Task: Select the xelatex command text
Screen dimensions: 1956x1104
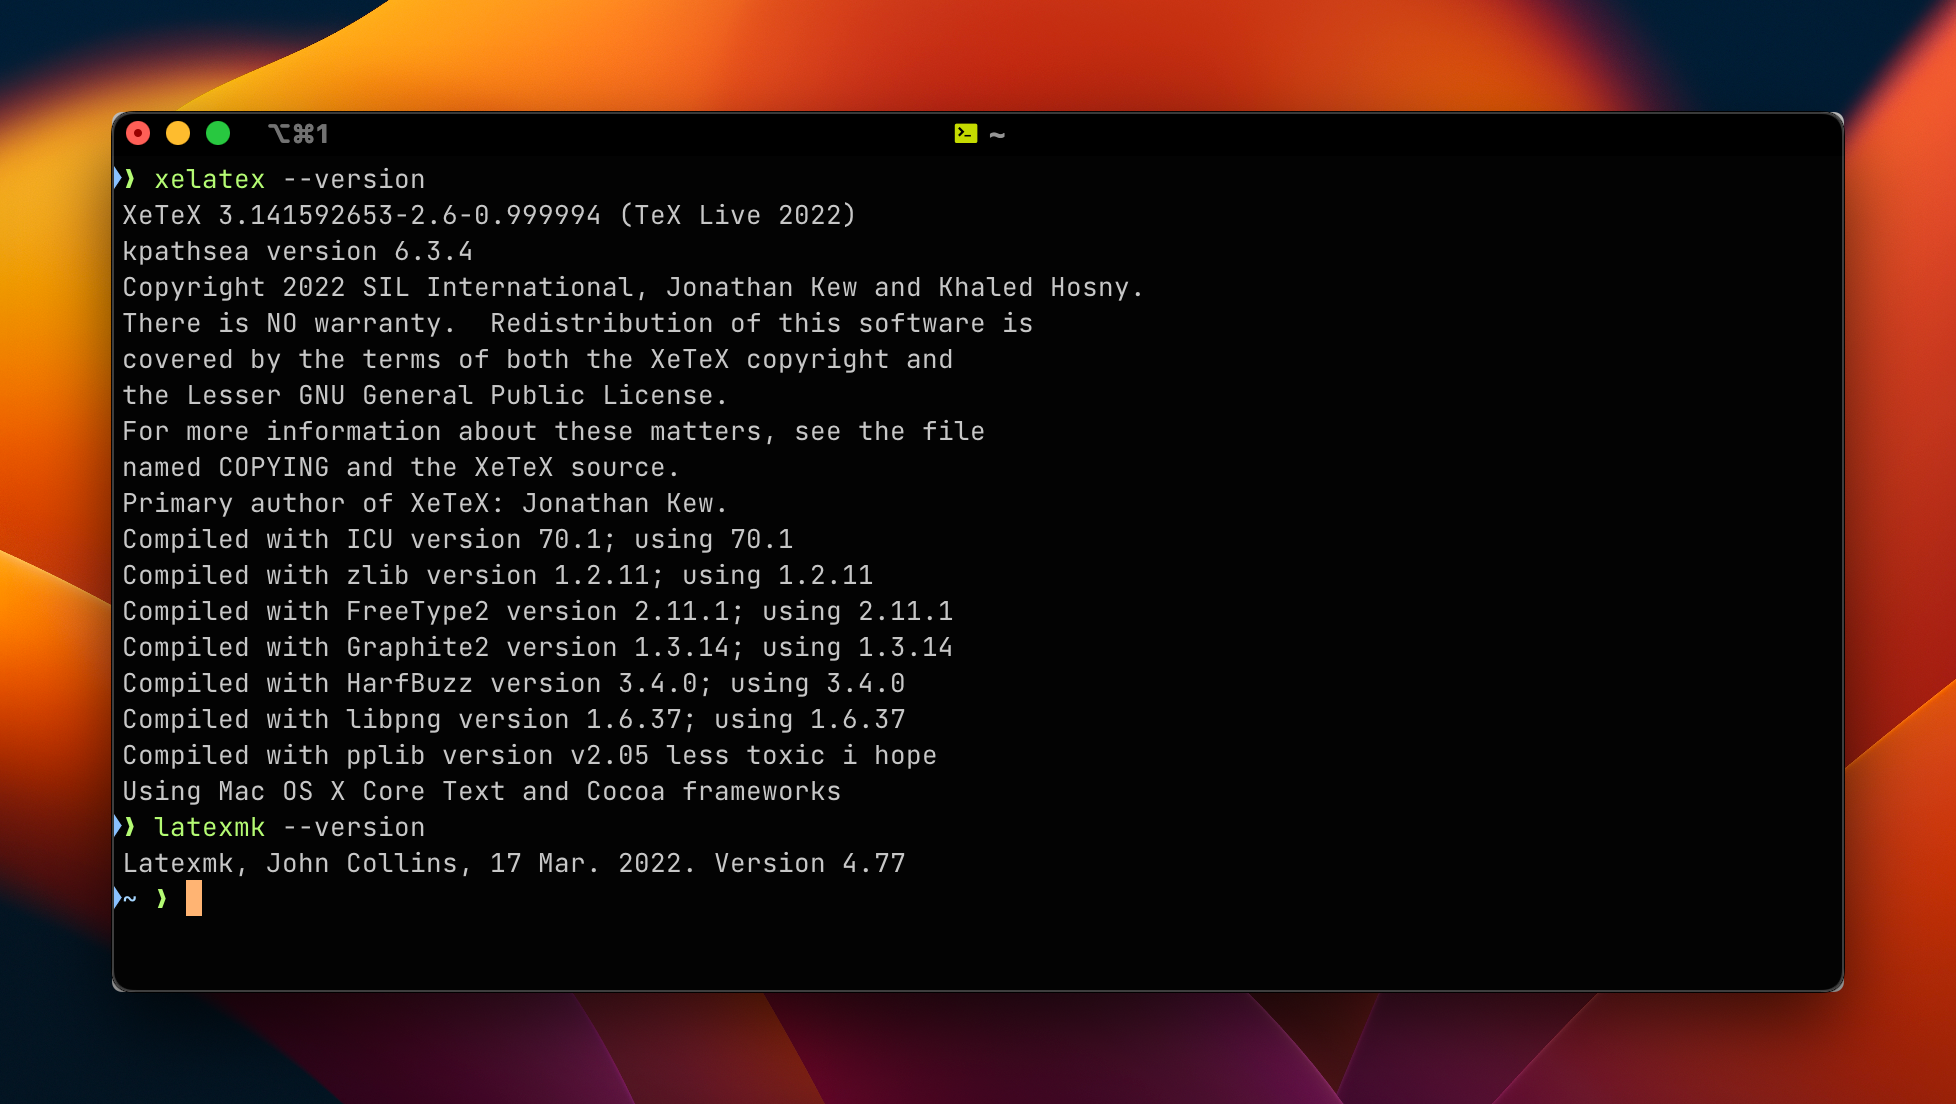Action: coord(210,179)
